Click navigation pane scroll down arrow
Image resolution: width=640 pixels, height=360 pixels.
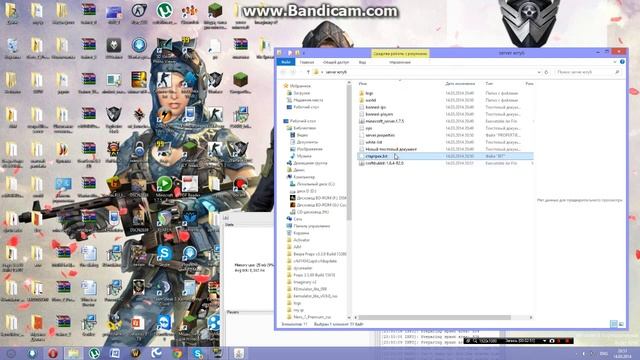click(349, 317)
